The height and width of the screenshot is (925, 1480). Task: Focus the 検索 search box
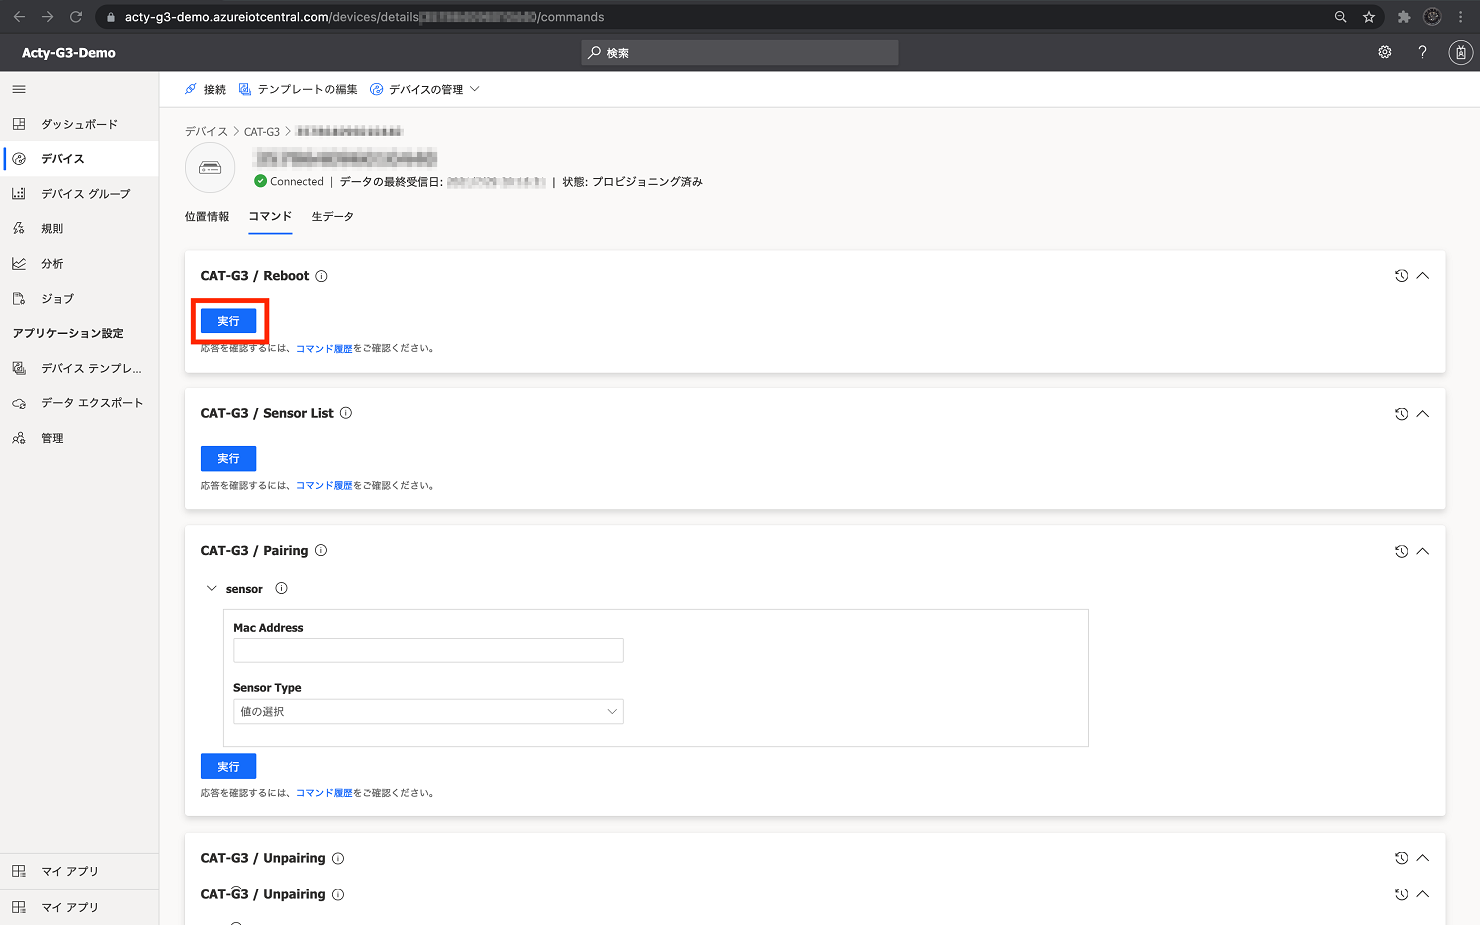pos(740,53)
